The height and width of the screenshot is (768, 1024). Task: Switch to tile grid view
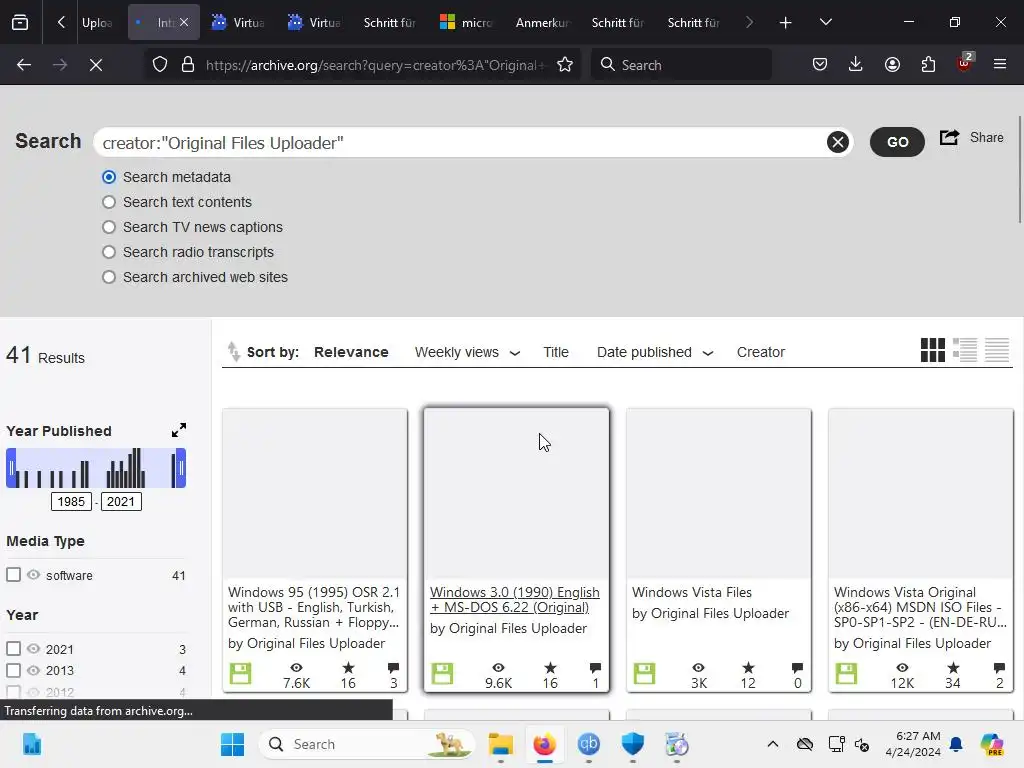933,350
